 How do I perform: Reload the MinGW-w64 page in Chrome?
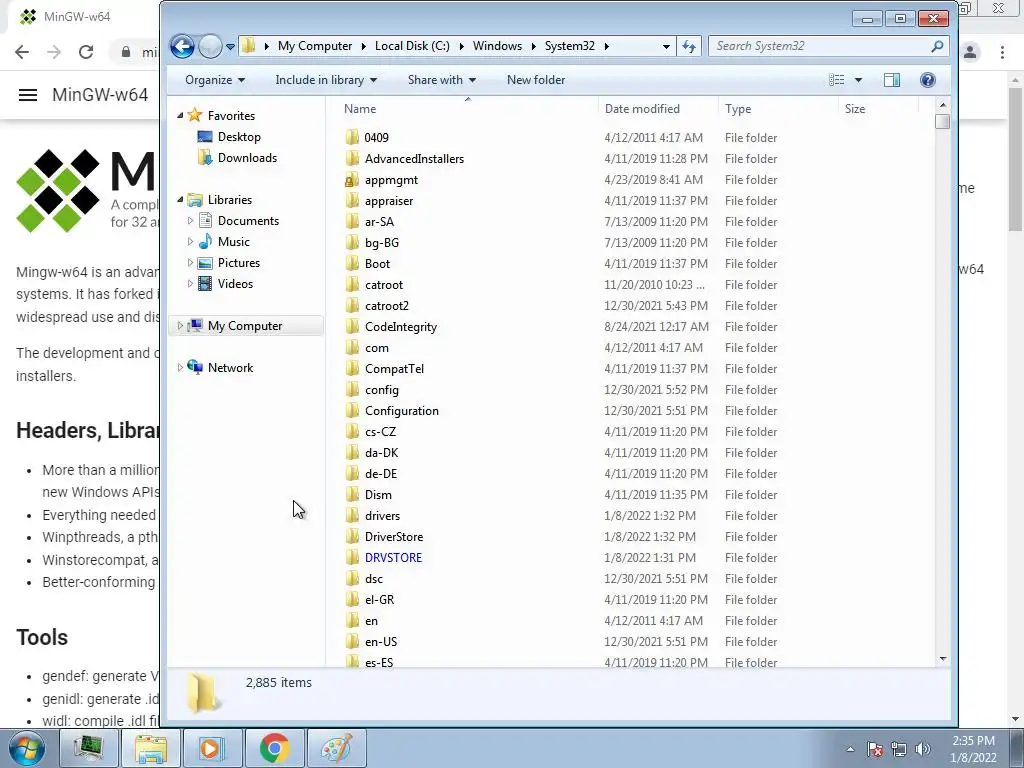[86, 52]
